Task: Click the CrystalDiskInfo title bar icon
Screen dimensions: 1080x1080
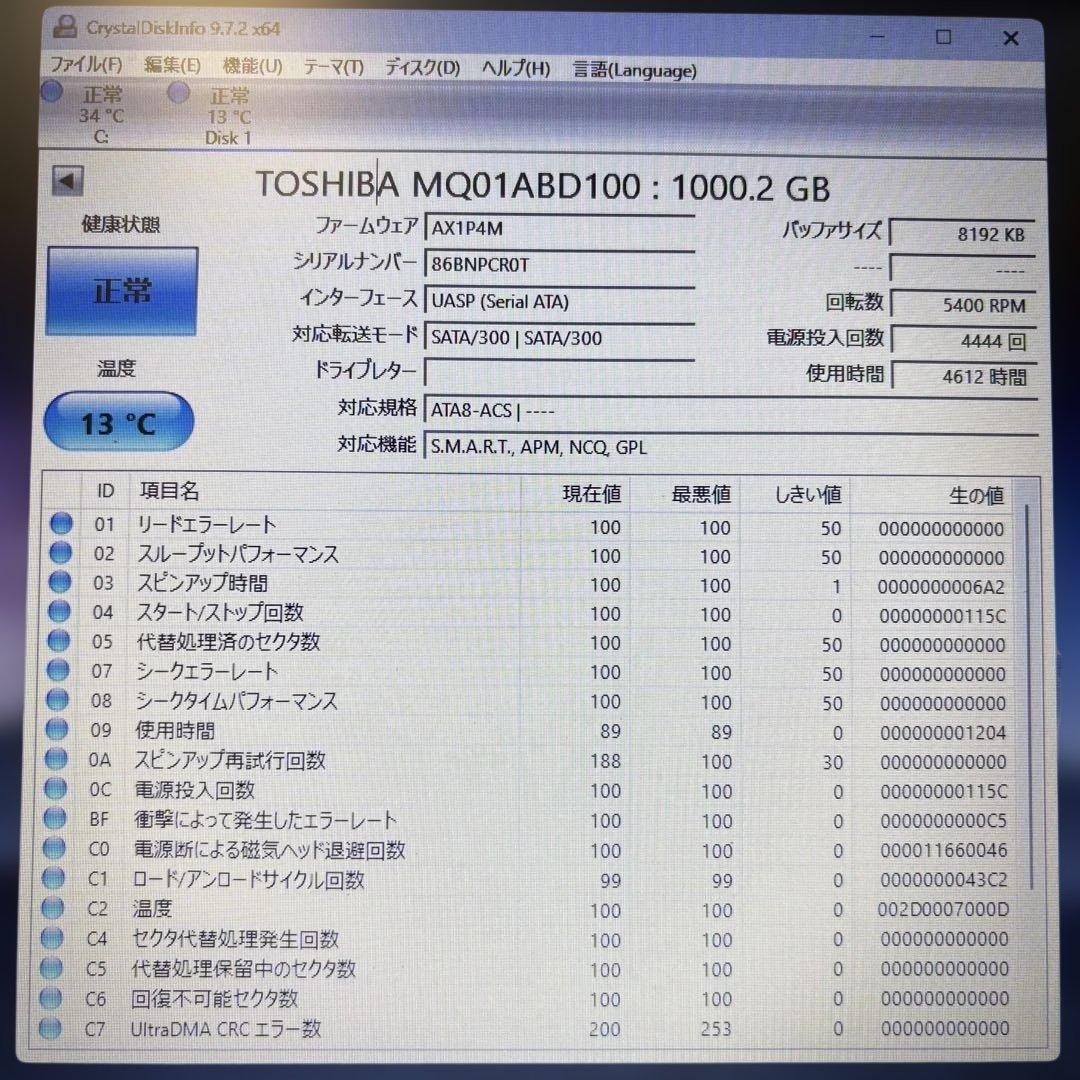Action: point(65,27)
